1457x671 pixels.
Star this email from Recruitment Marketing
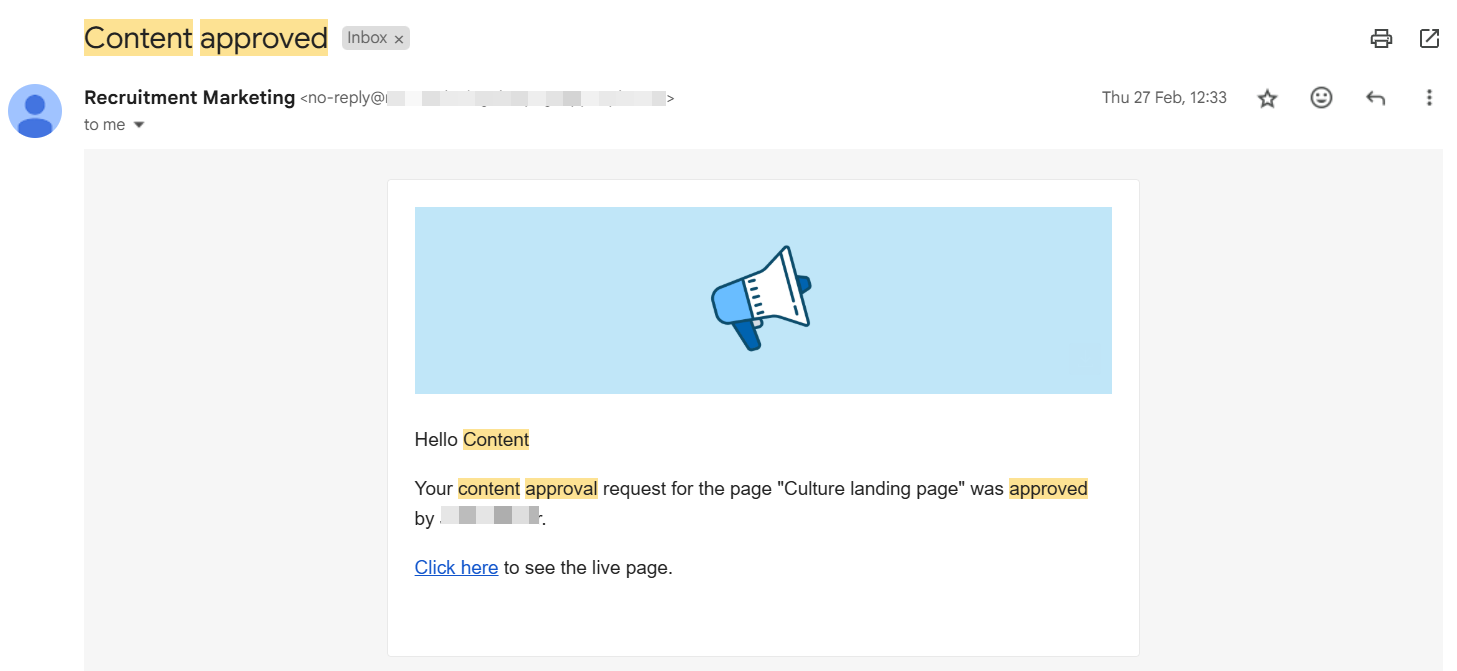pyautogui.click(x=1267, y=98)
